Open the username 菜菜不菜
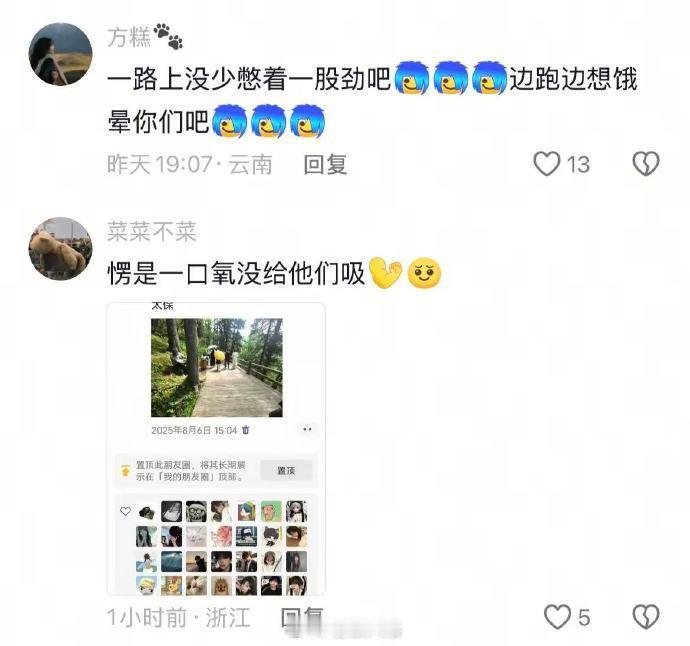 [151, 231]
